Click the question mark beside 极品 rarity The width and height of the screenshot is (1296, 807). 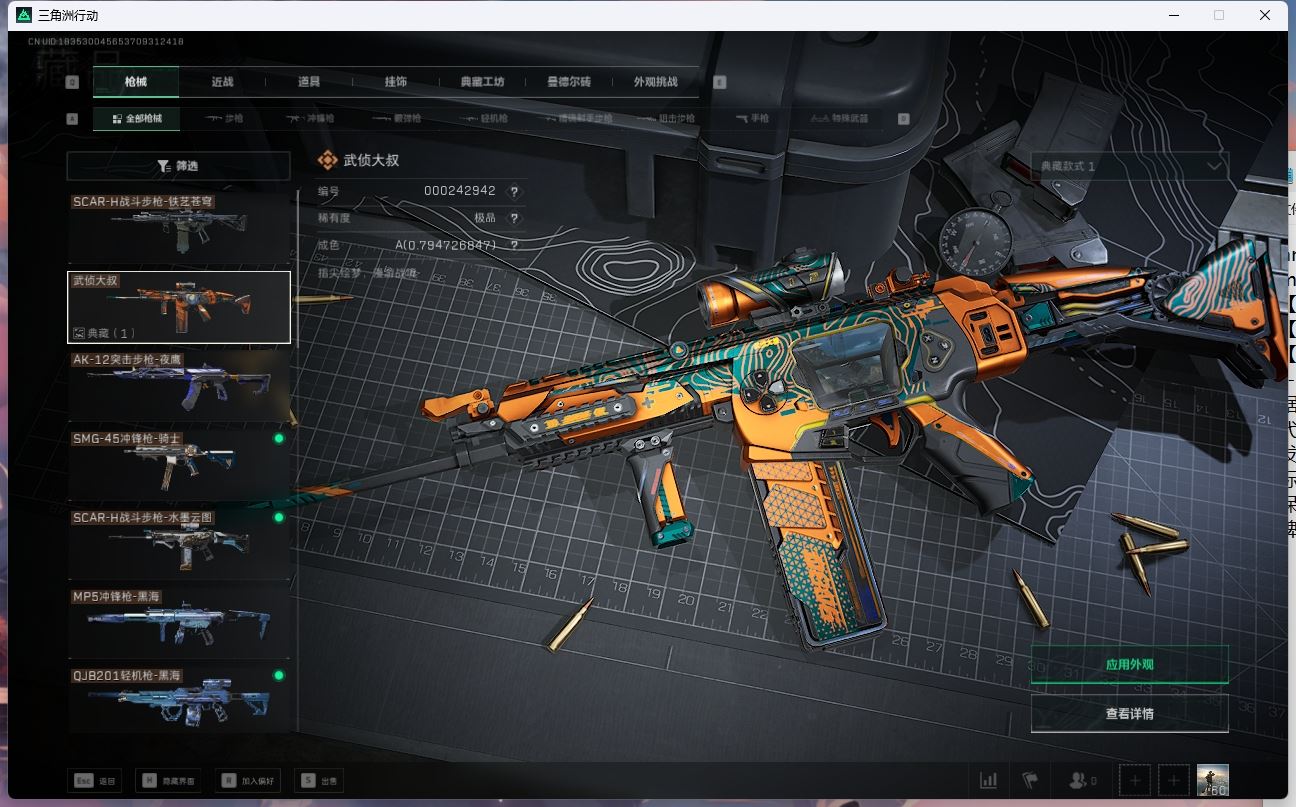tap(515, 218)
